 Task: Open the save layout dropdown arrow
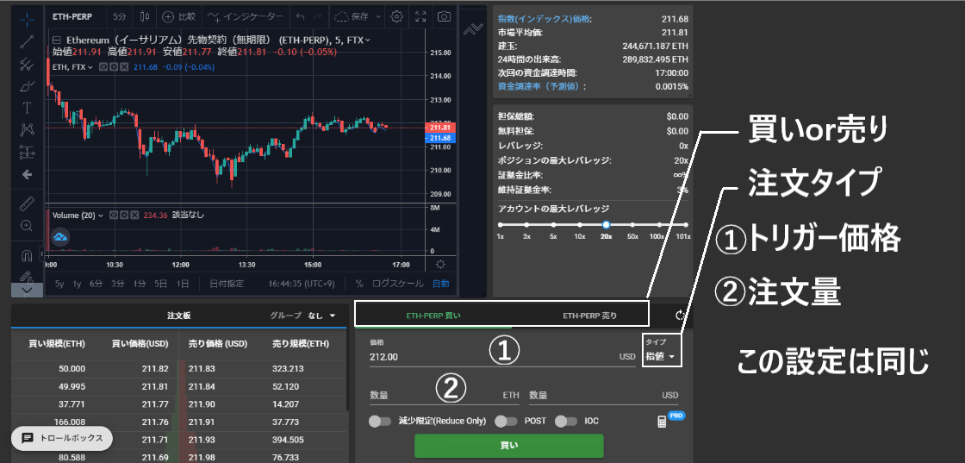click(x=378, y=17)
